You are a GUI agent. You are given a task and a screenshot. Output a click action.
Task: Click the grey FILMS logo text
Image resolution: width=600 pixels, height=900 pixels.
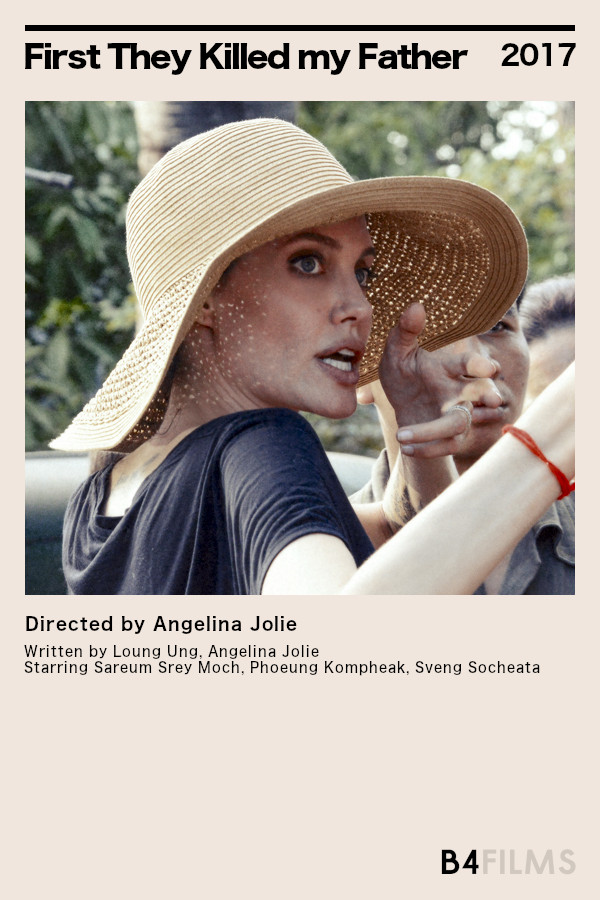[528, 862]
